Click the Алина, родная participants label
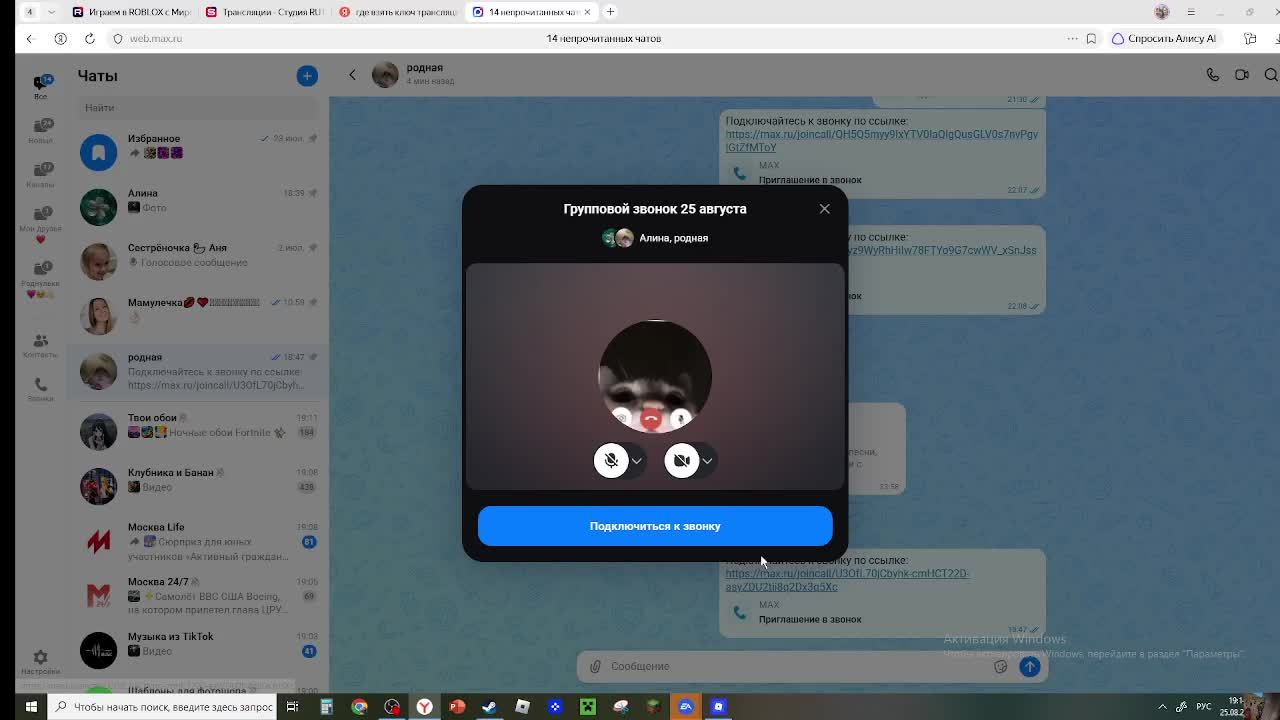1280x720 pixels. click(x=673, y=238)
